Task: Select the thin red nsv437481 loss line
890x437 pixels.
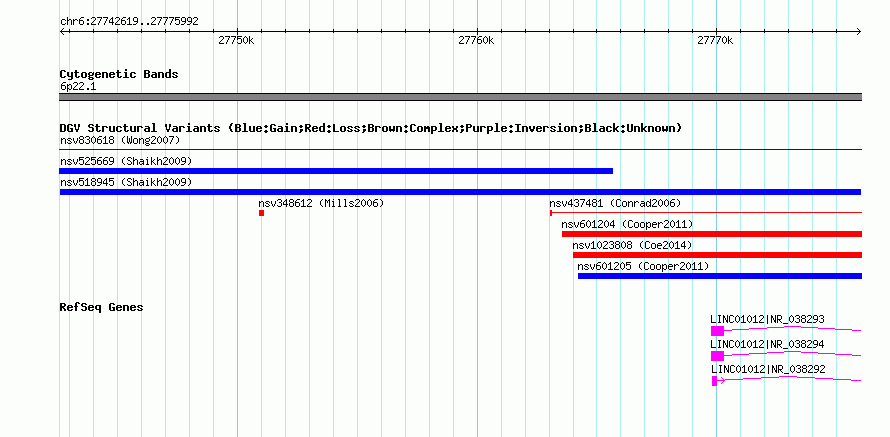Action: click(x=706, y=213)
